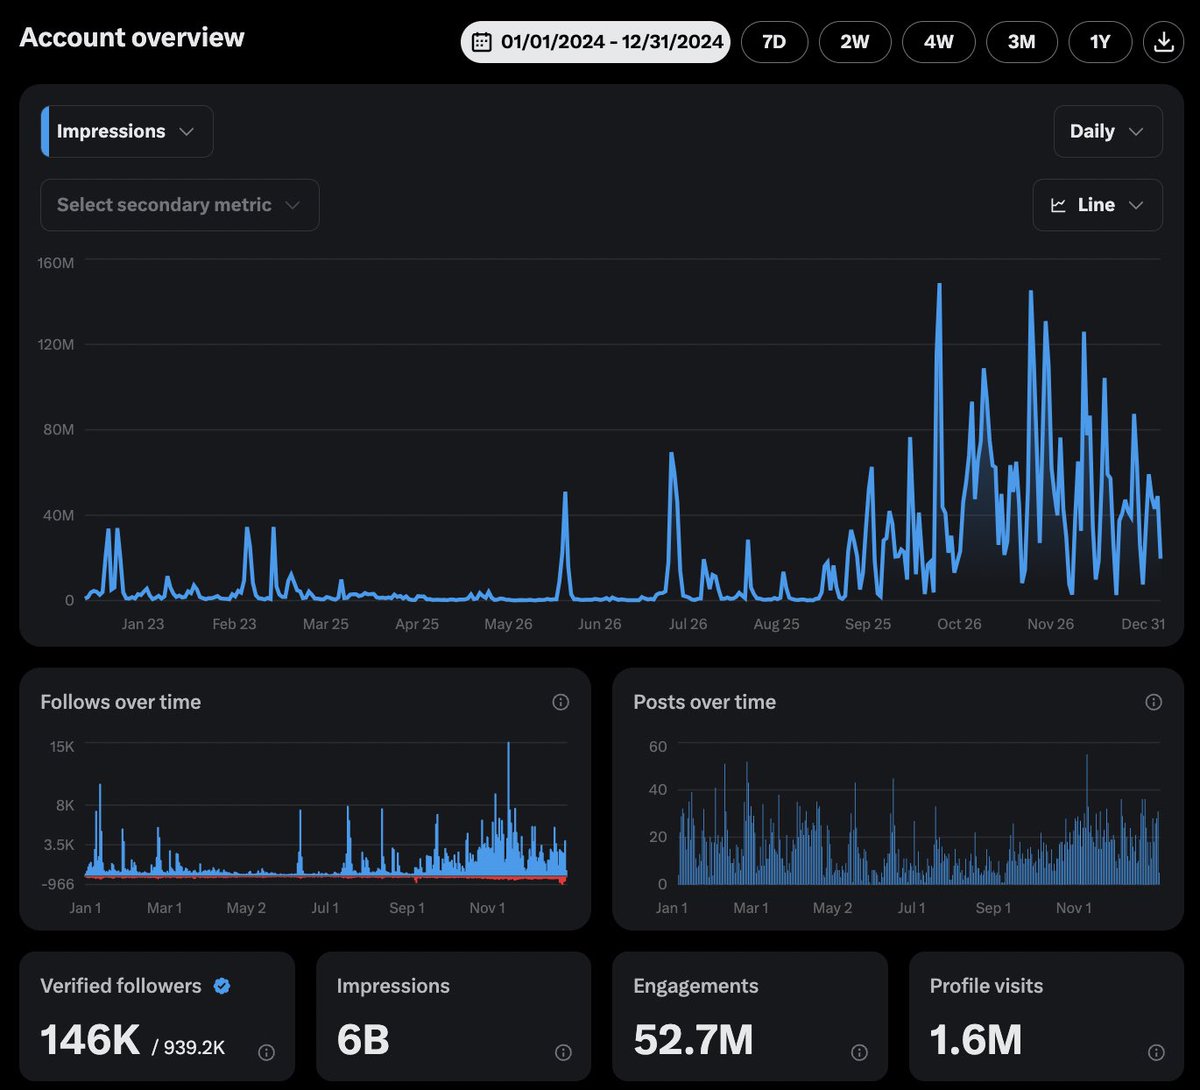Click the 160M axis label
This screenshot has height=1090, width=1200.
click(55, 262)
